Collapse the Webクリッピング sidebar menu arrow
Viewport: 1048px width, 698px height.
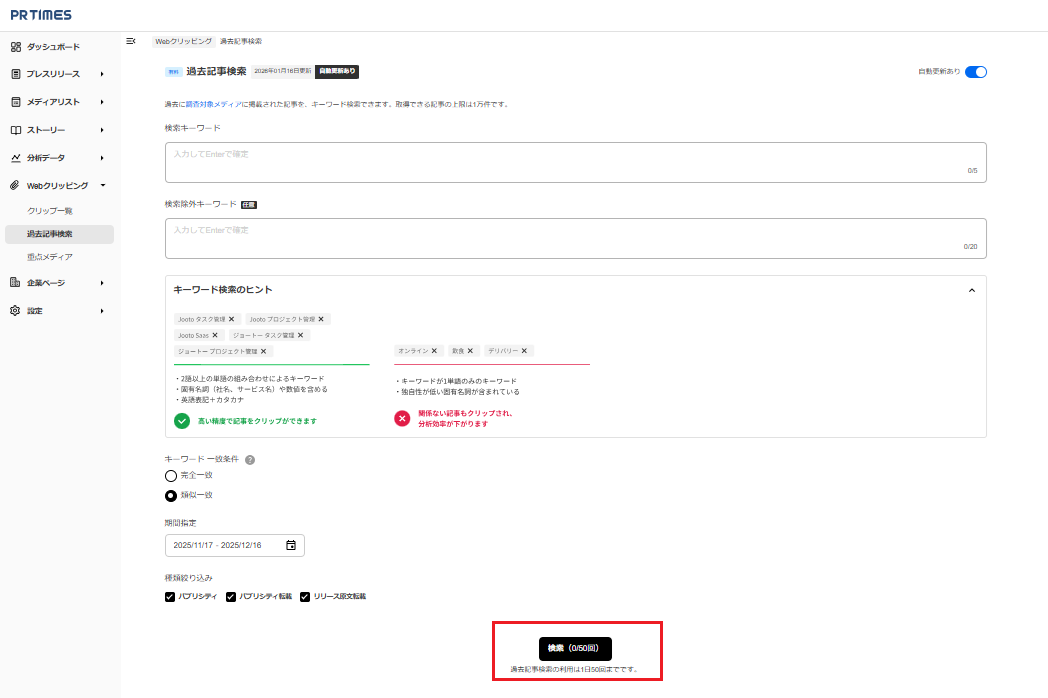coord(102,186)
